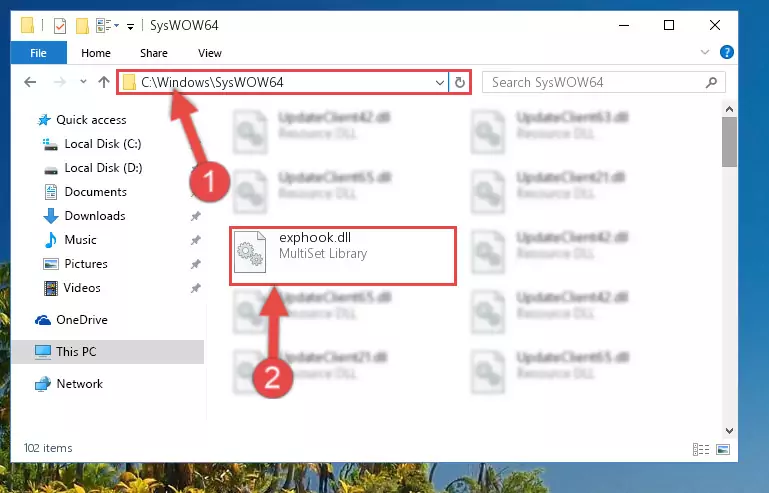
Task: Click the OneDrive cloud icon
Action: click(x=43, y=320)
